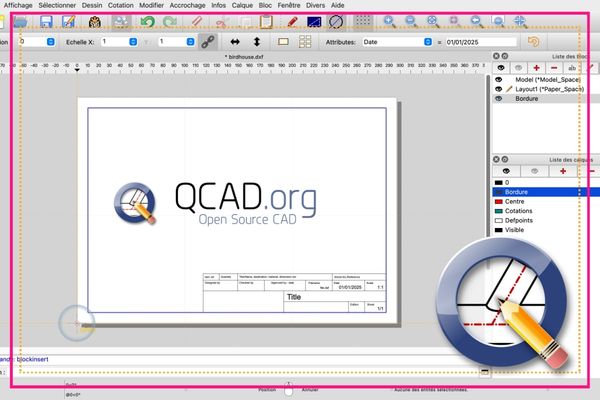Click the single rectangle insert icon
This screenshot has width=600, height=400.
[x=283, y=42]
